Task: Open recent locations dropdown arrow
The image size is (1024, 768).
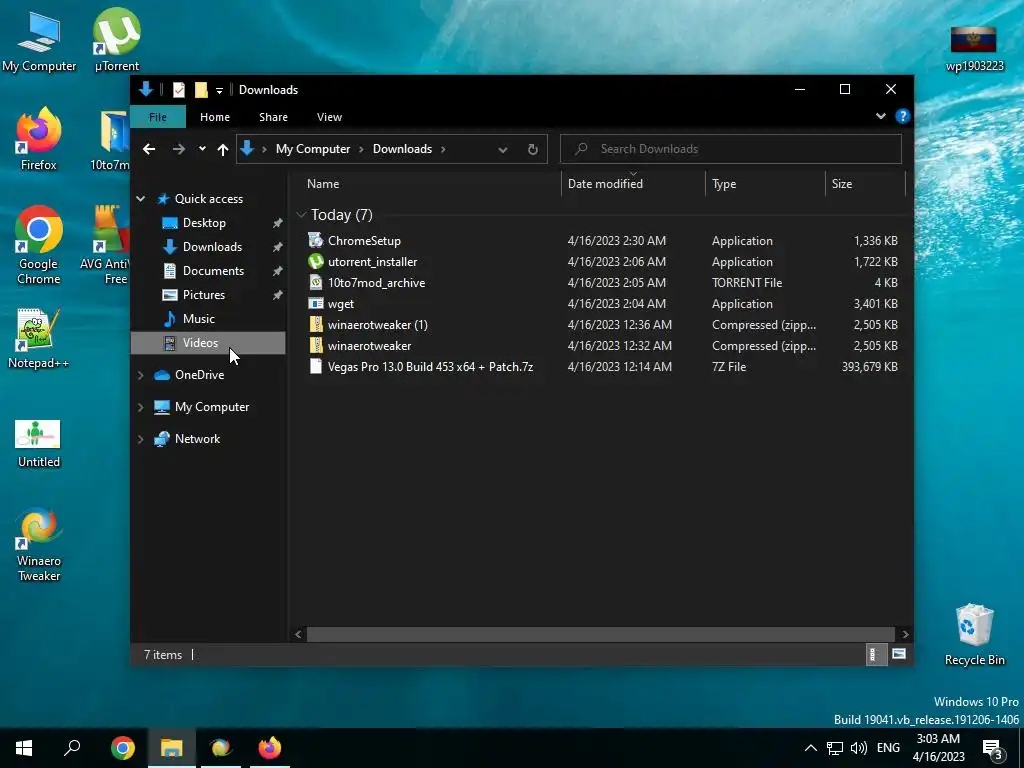Action: click(x=202, y=149)
